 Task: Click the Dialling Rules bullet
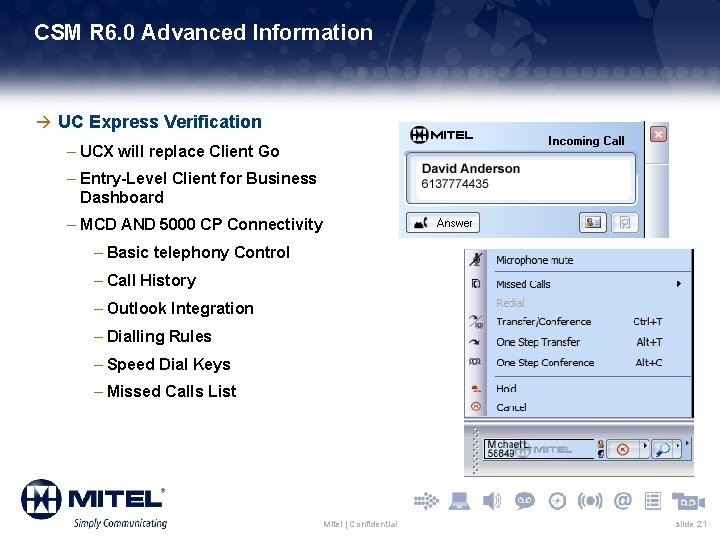coord(159,336)
